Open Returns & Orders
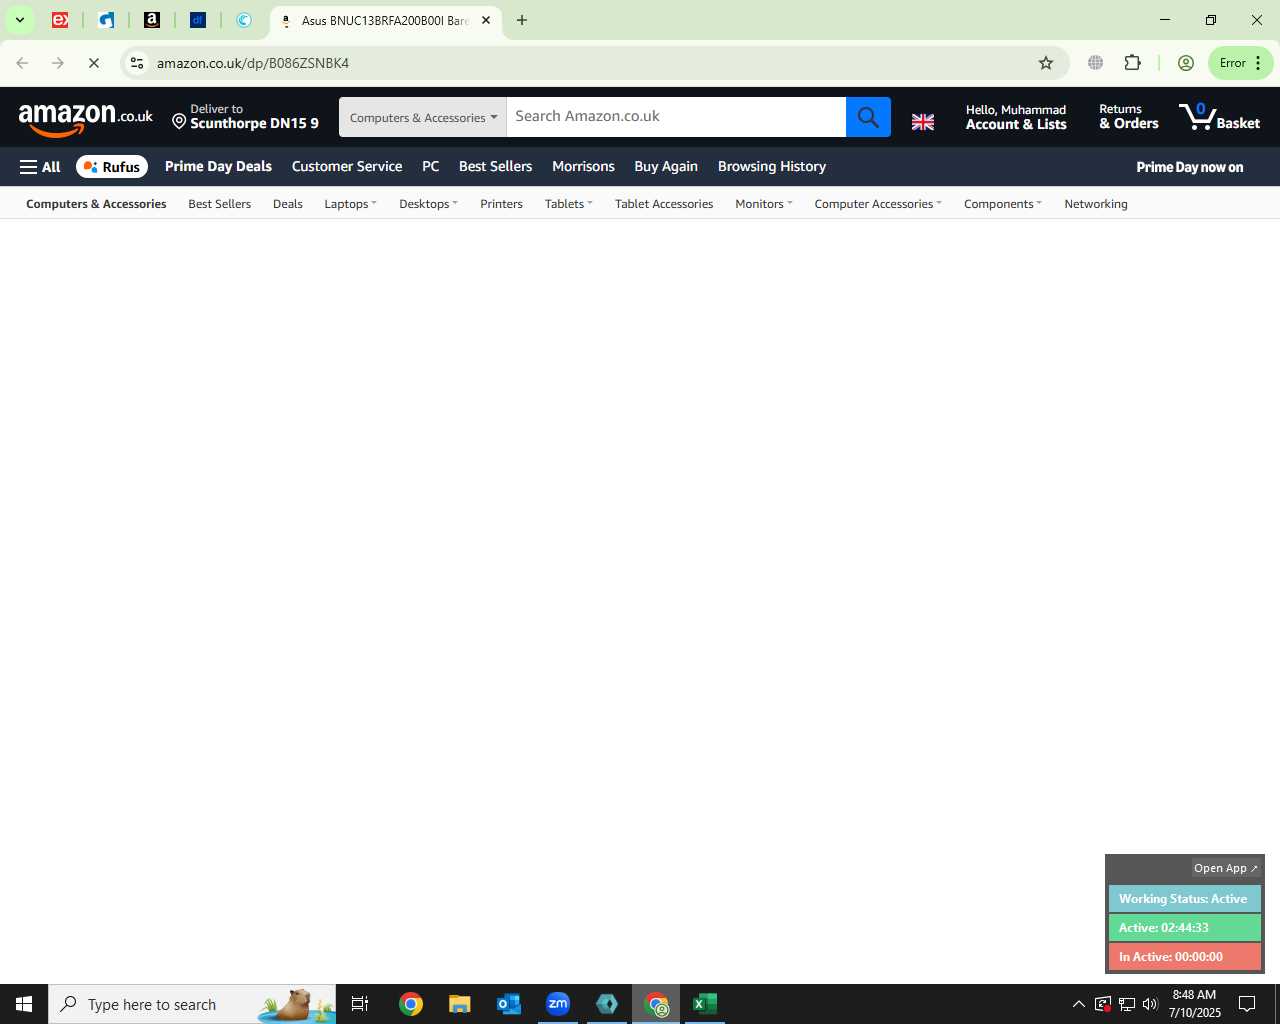 1128,117
